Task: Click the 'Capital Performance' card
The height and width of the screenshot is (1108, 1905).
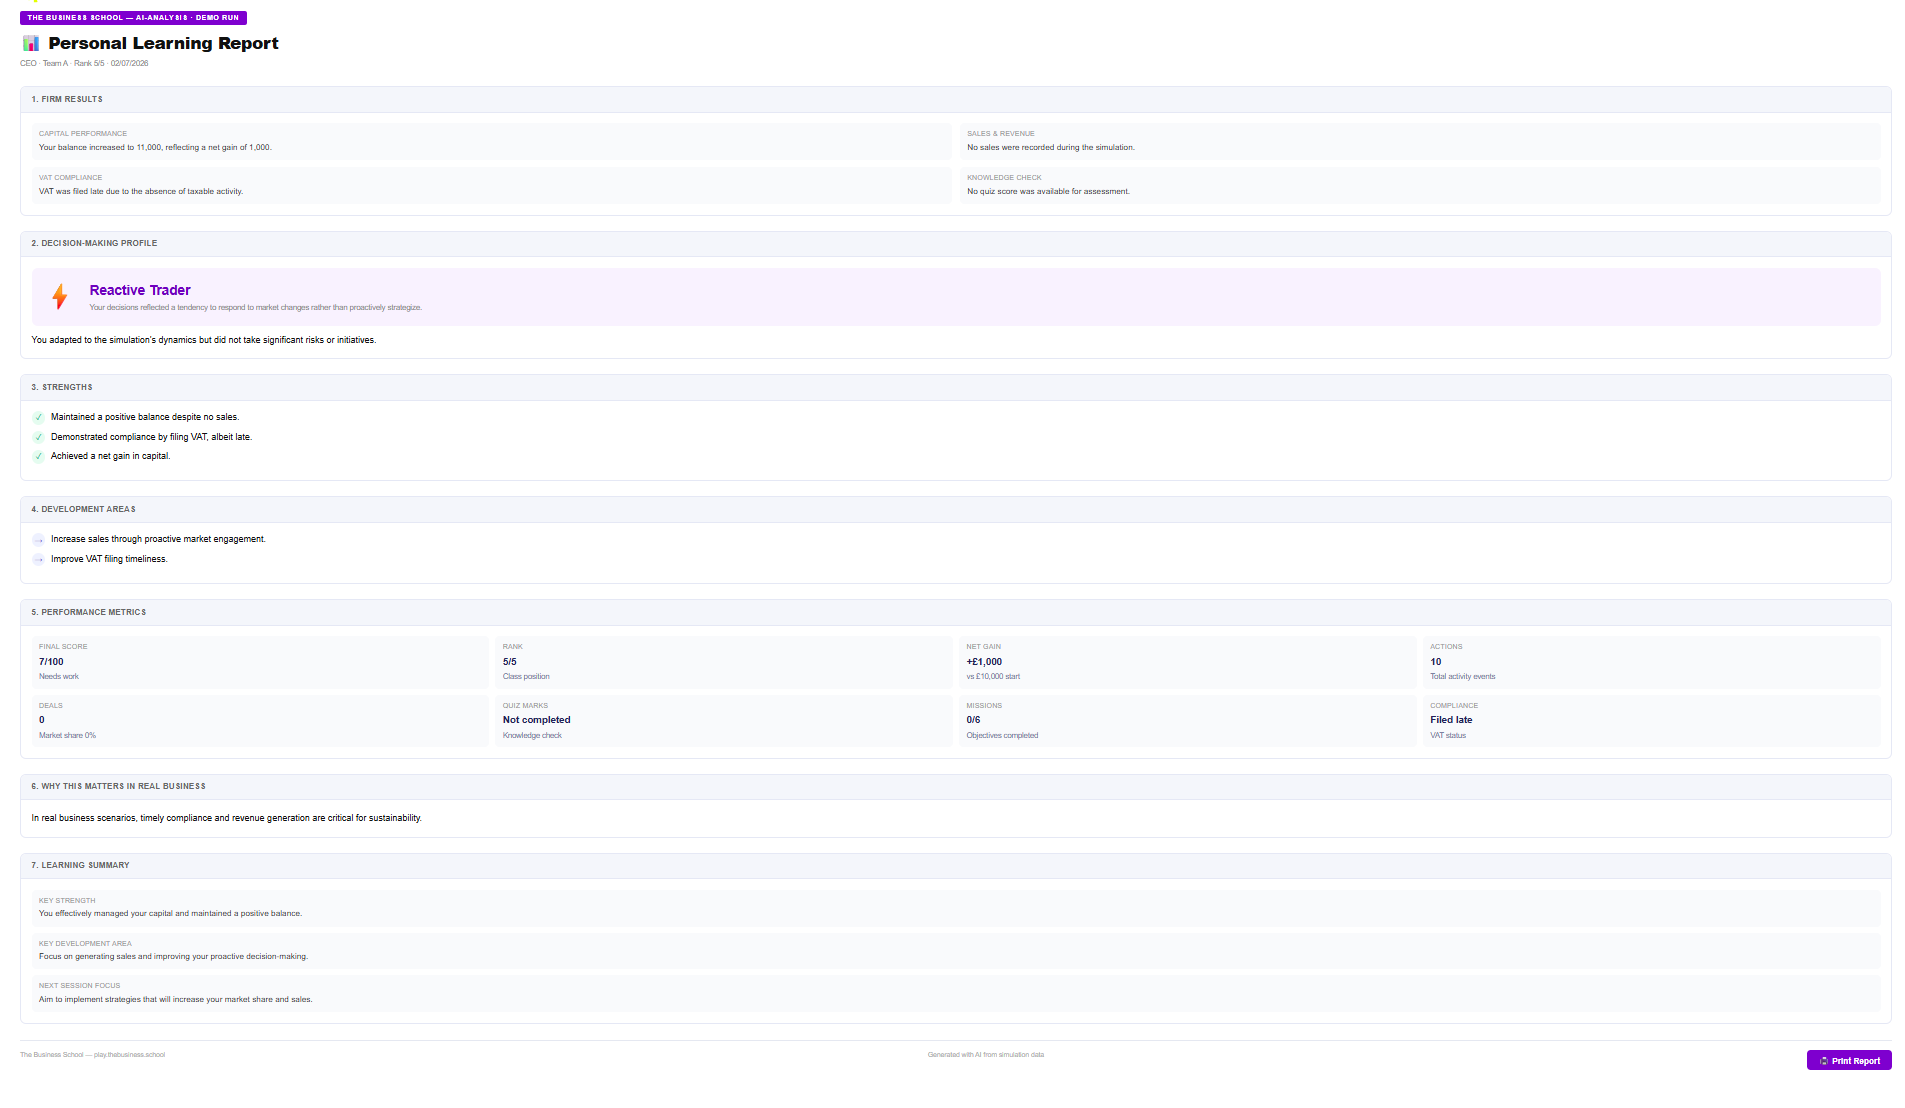Action: coord(491,141)
